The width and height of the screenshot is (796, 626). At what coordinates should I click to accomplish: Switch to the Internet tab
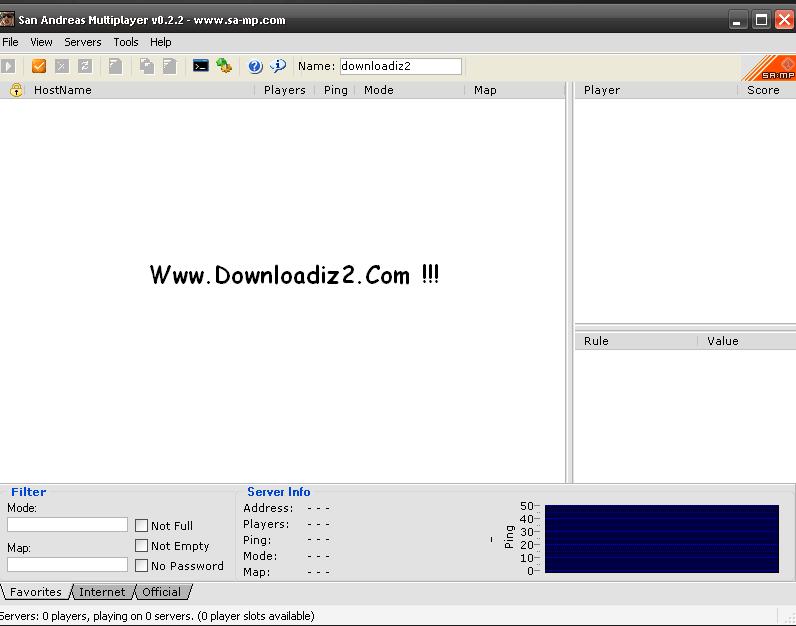coord(102,592)
